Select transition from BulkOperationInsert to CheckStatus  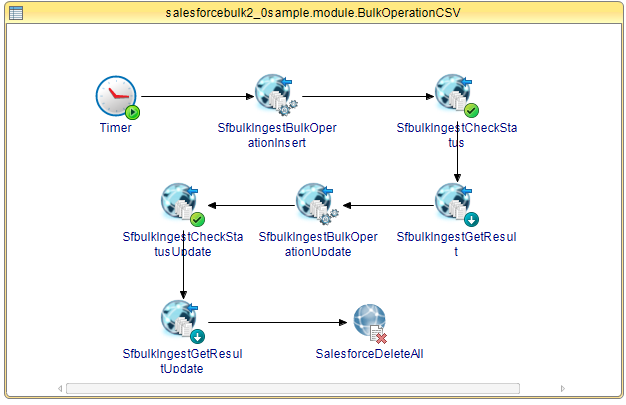(368, 96)
